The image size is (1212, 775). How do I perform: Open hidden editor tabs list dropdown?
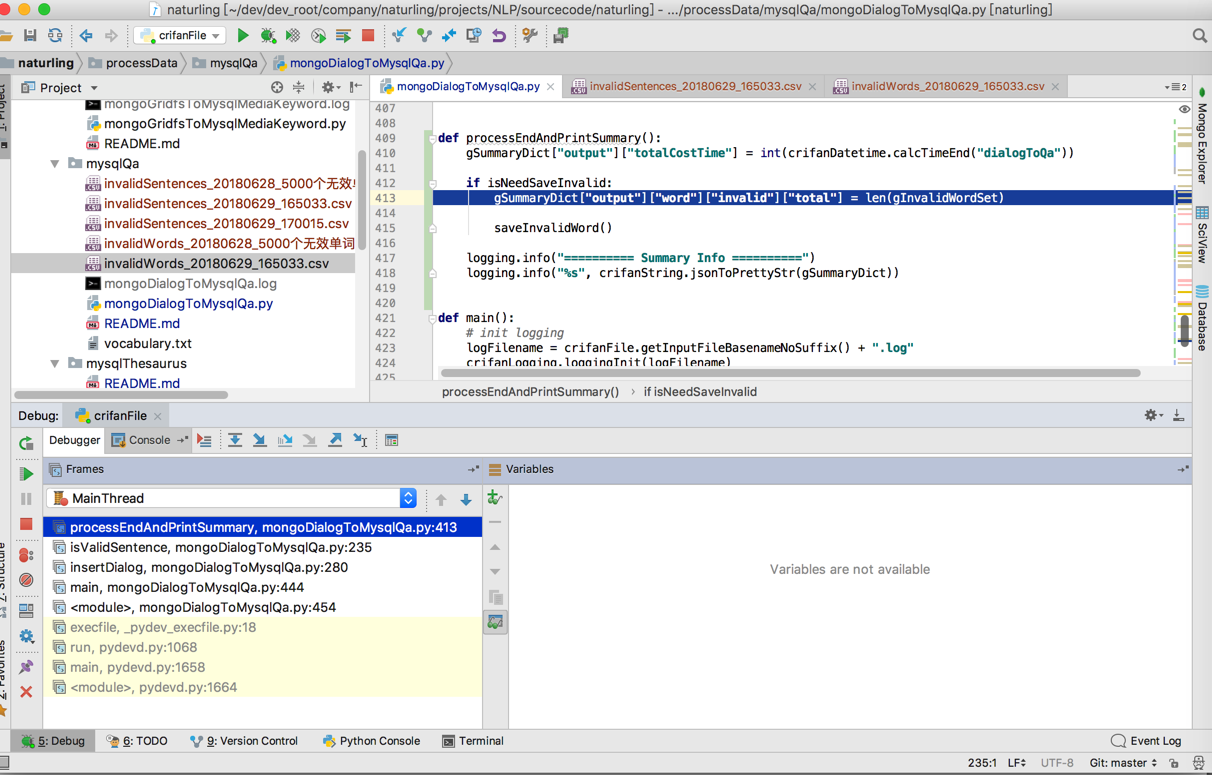pos(1176,87)
